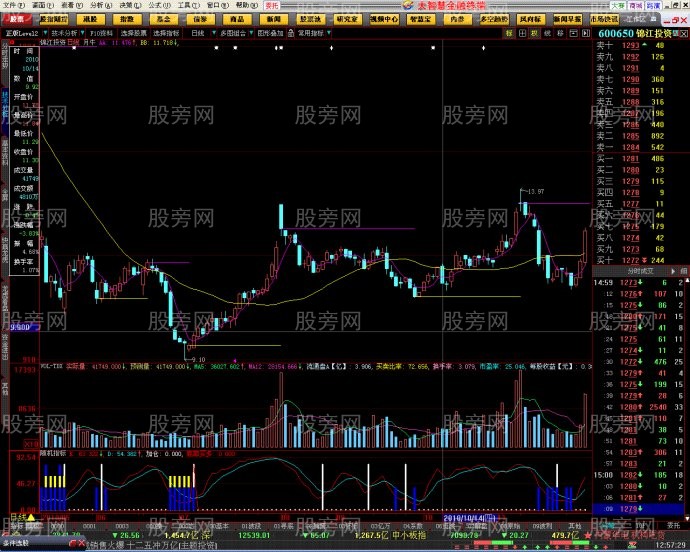Click the panel window icon after 移
This screenshot has height=552, width=690.
click(x=573, y=33)
